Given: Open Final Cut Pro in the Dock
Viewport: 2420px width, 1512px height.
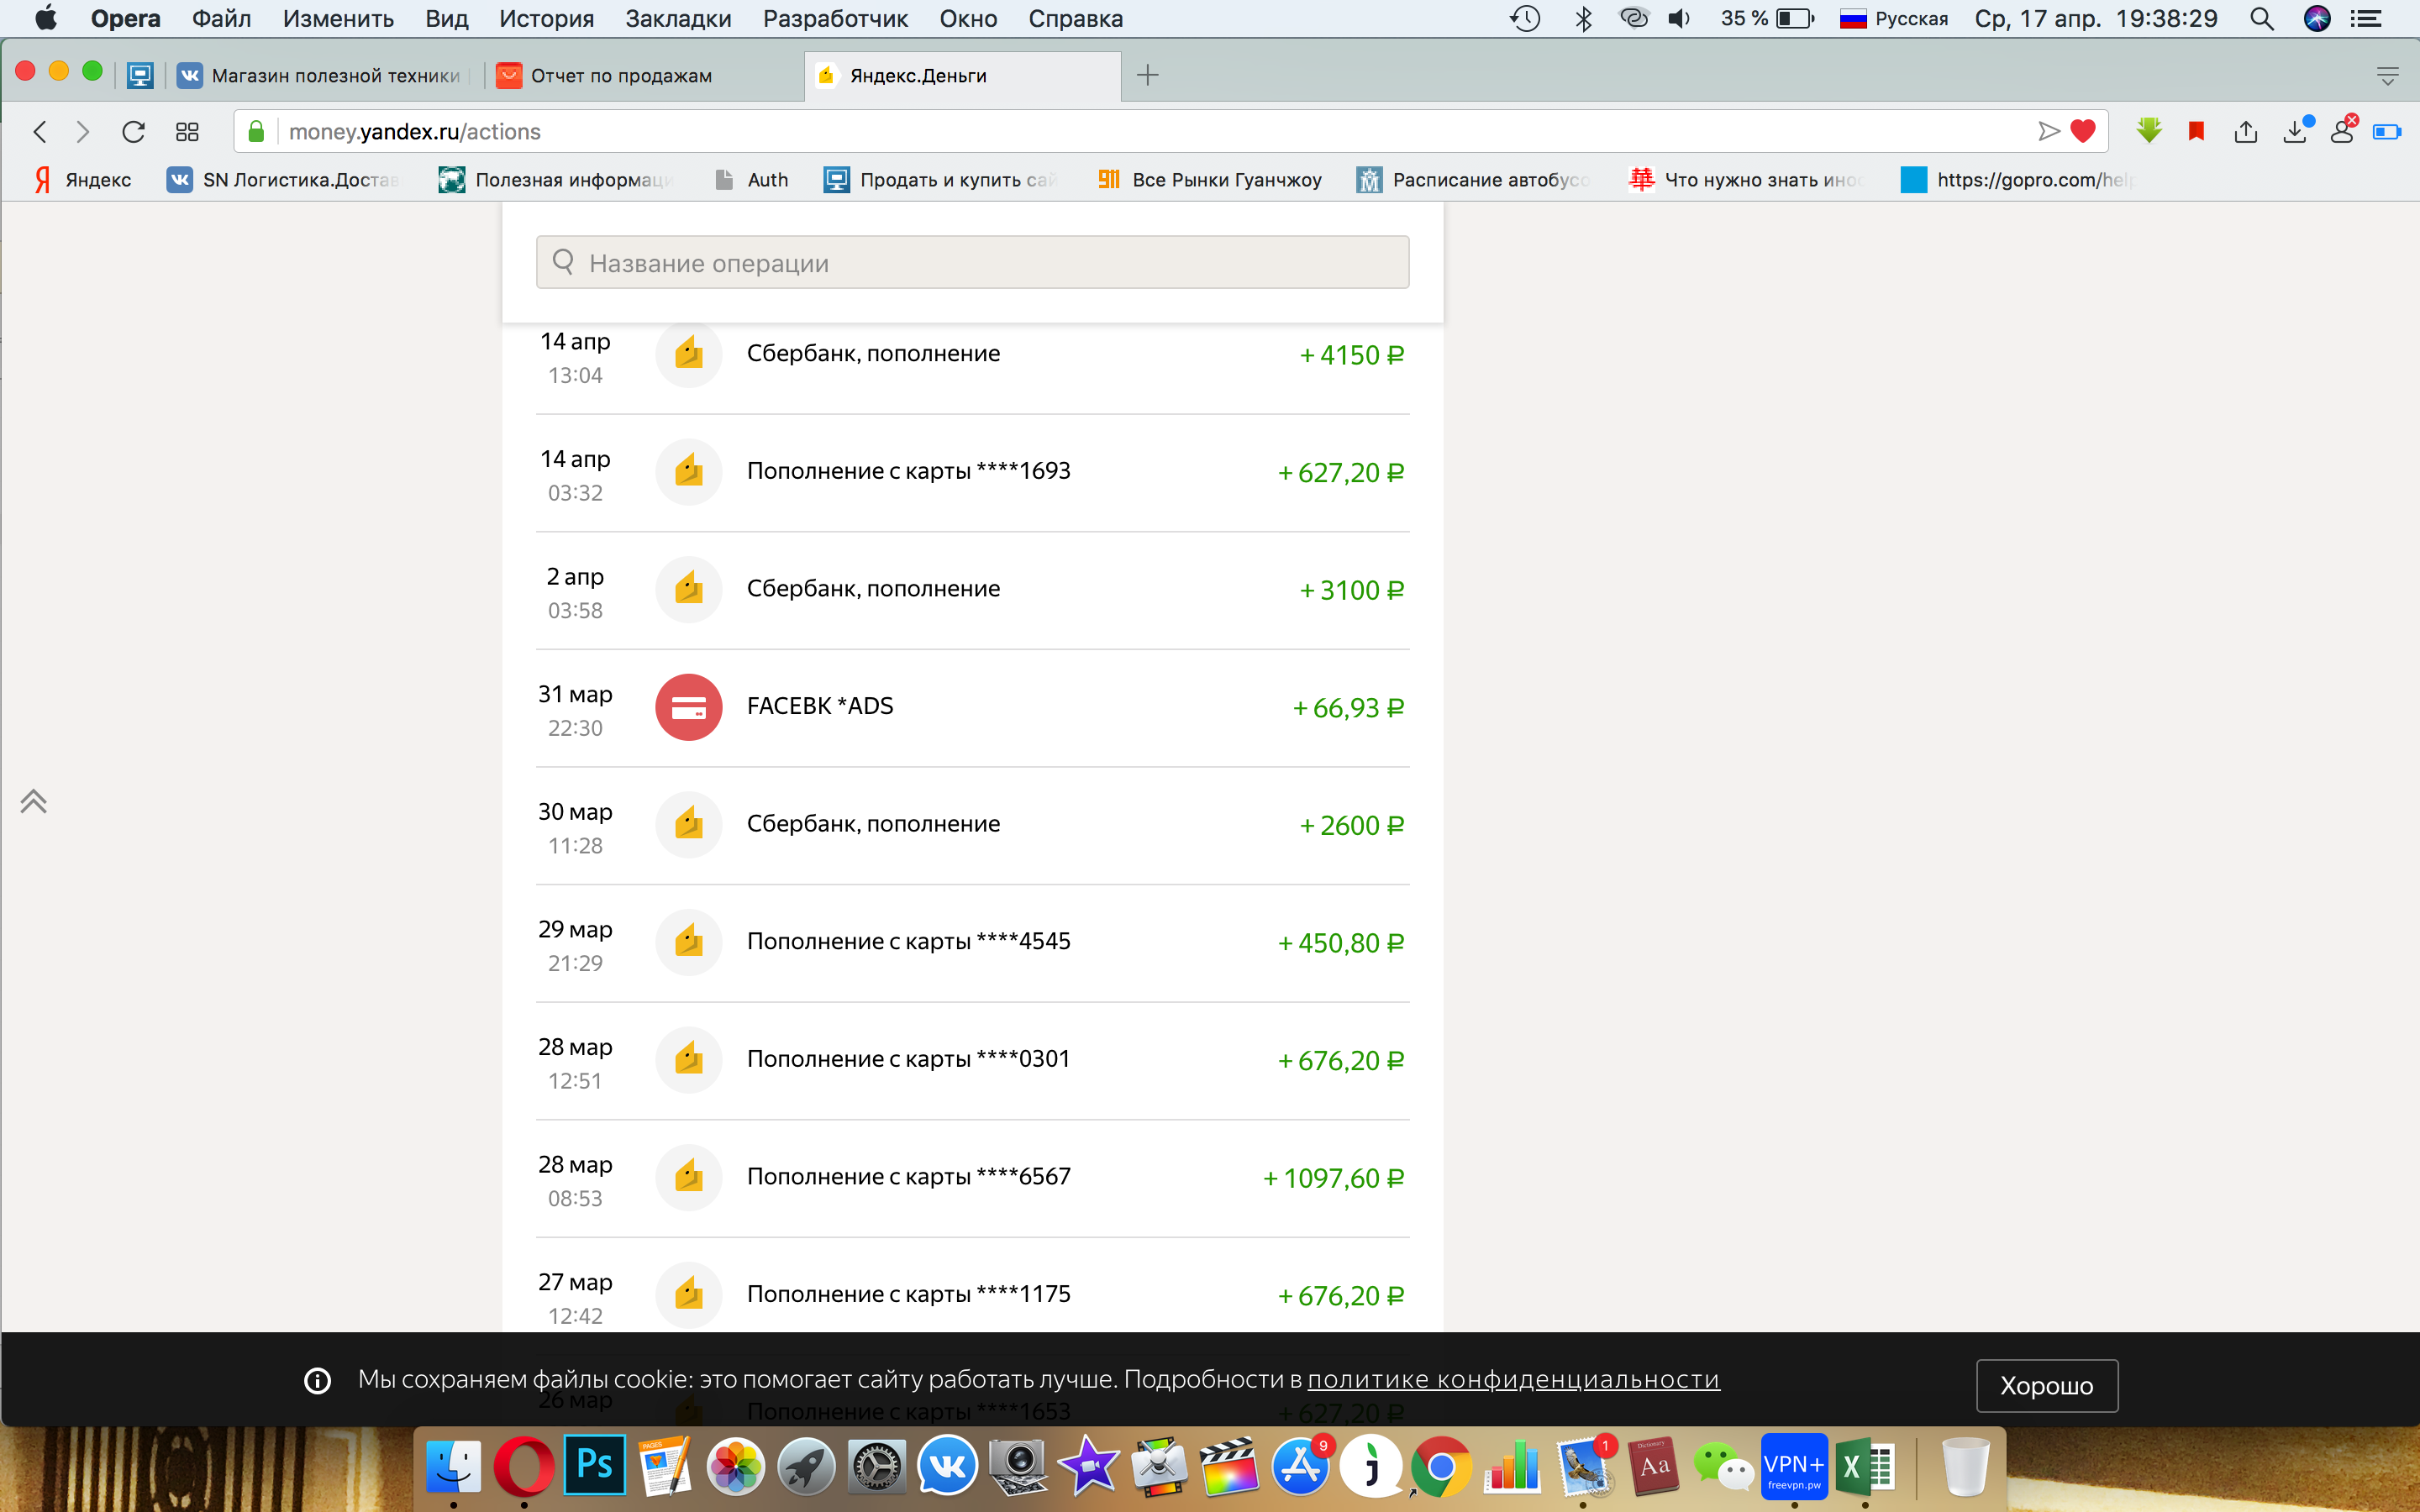Looking at the screenshot, I should pyautogui.click(x=1229, y=1466).
